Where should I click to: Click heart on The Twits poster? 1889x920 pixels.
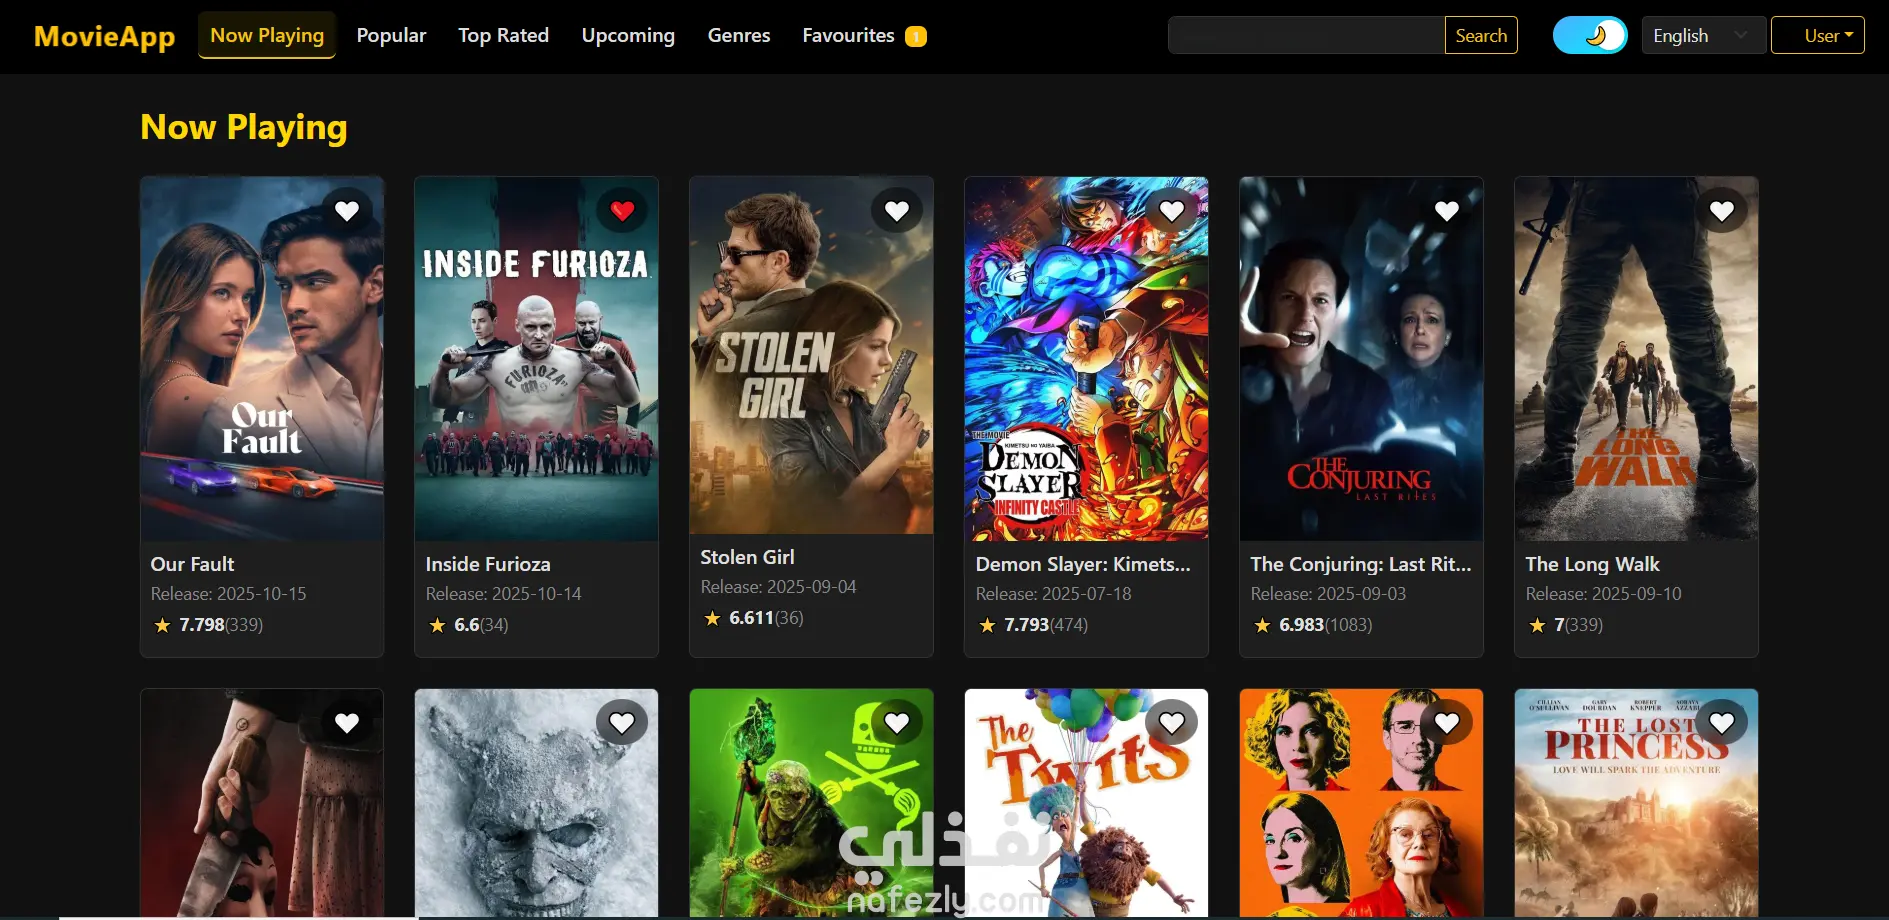click(x=1172, y=723)
